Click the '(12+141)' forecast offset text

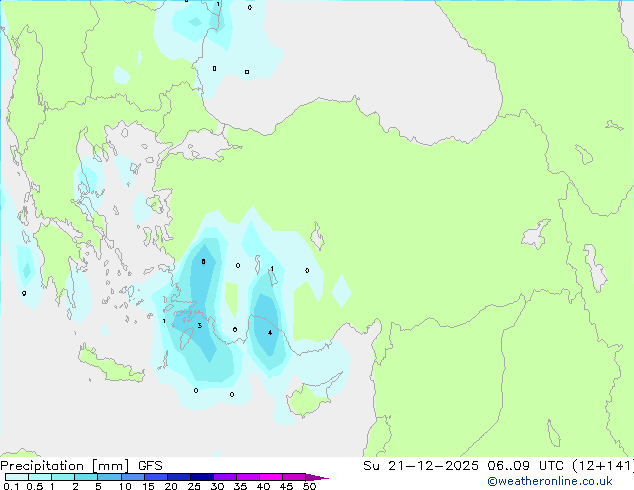click(x=603, y=466)
